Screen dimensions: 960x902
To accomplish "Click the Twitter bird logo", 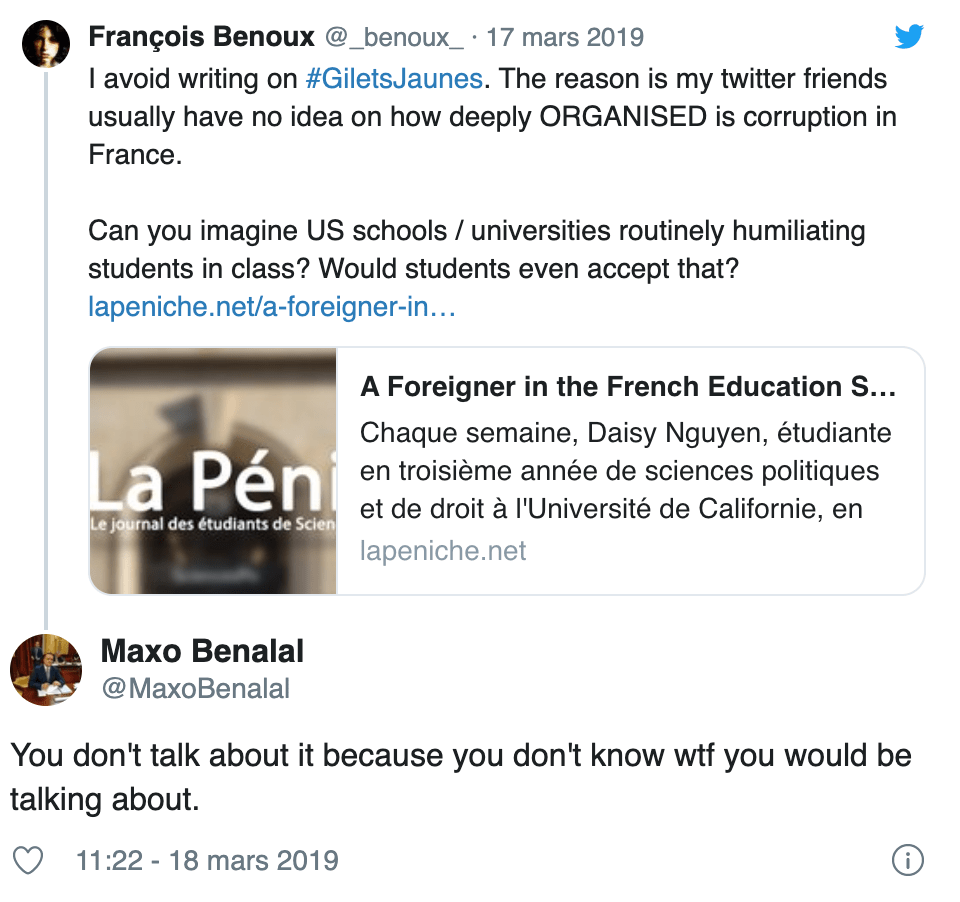I will (x=908, y=38).
